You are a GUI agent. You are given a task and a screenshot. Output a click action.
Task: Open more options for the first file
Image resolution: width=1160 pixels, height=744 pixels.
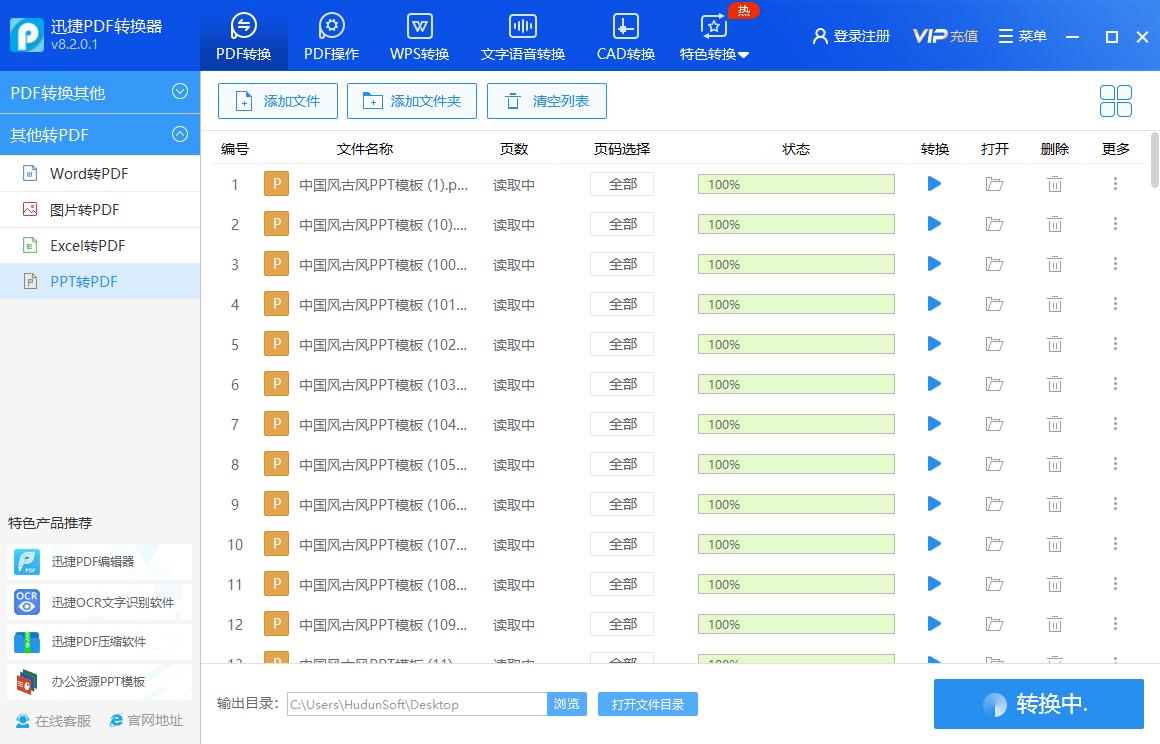pos(1115,184)
